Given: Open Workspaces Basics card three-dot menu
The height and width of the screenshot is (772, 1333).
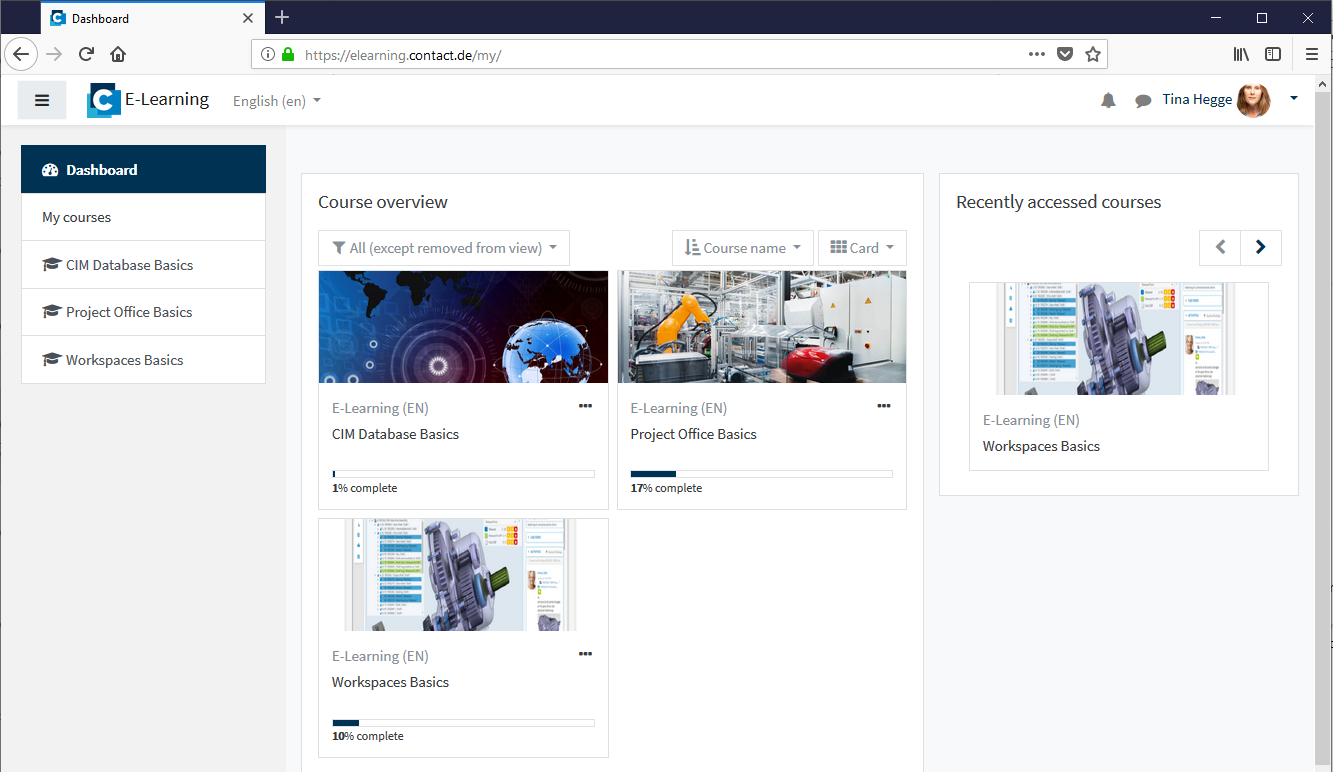Looking at the screenshot, I should point(585,654).
